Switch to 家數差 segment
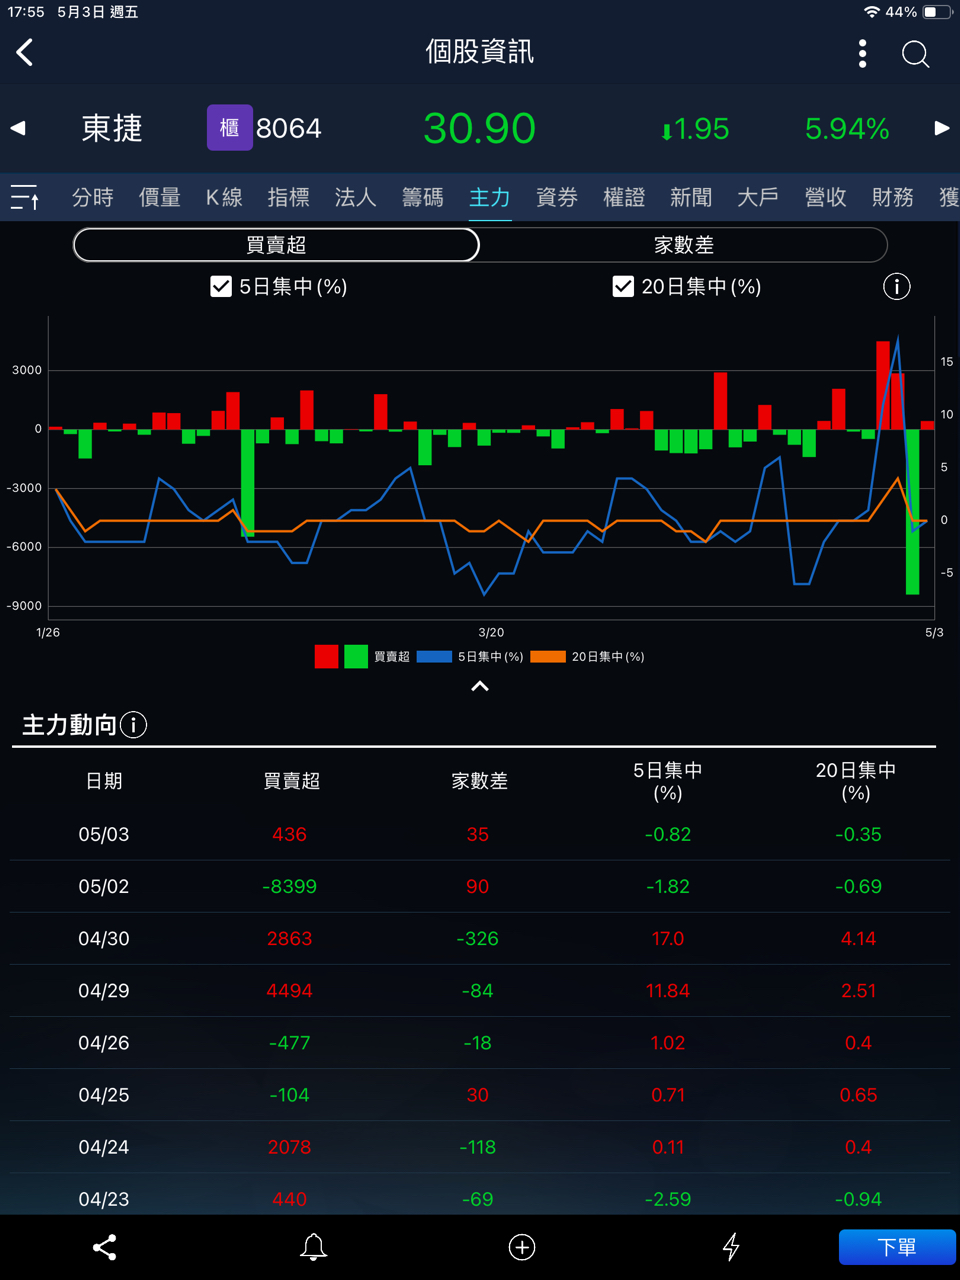 pyautogui.click(x=683, y=245)
